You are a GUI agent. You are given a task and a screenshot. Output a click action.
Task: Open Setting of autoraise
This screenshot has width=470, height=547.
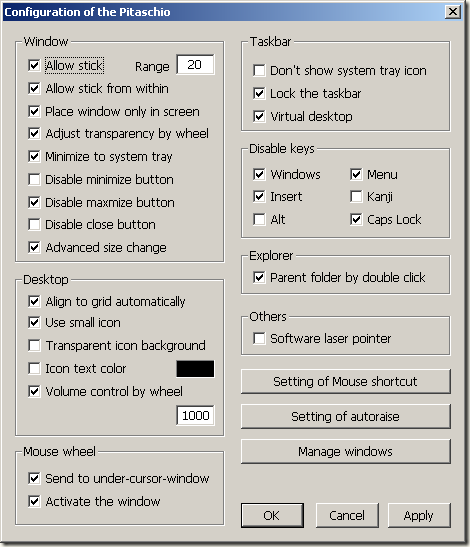(x=345, y=417)
